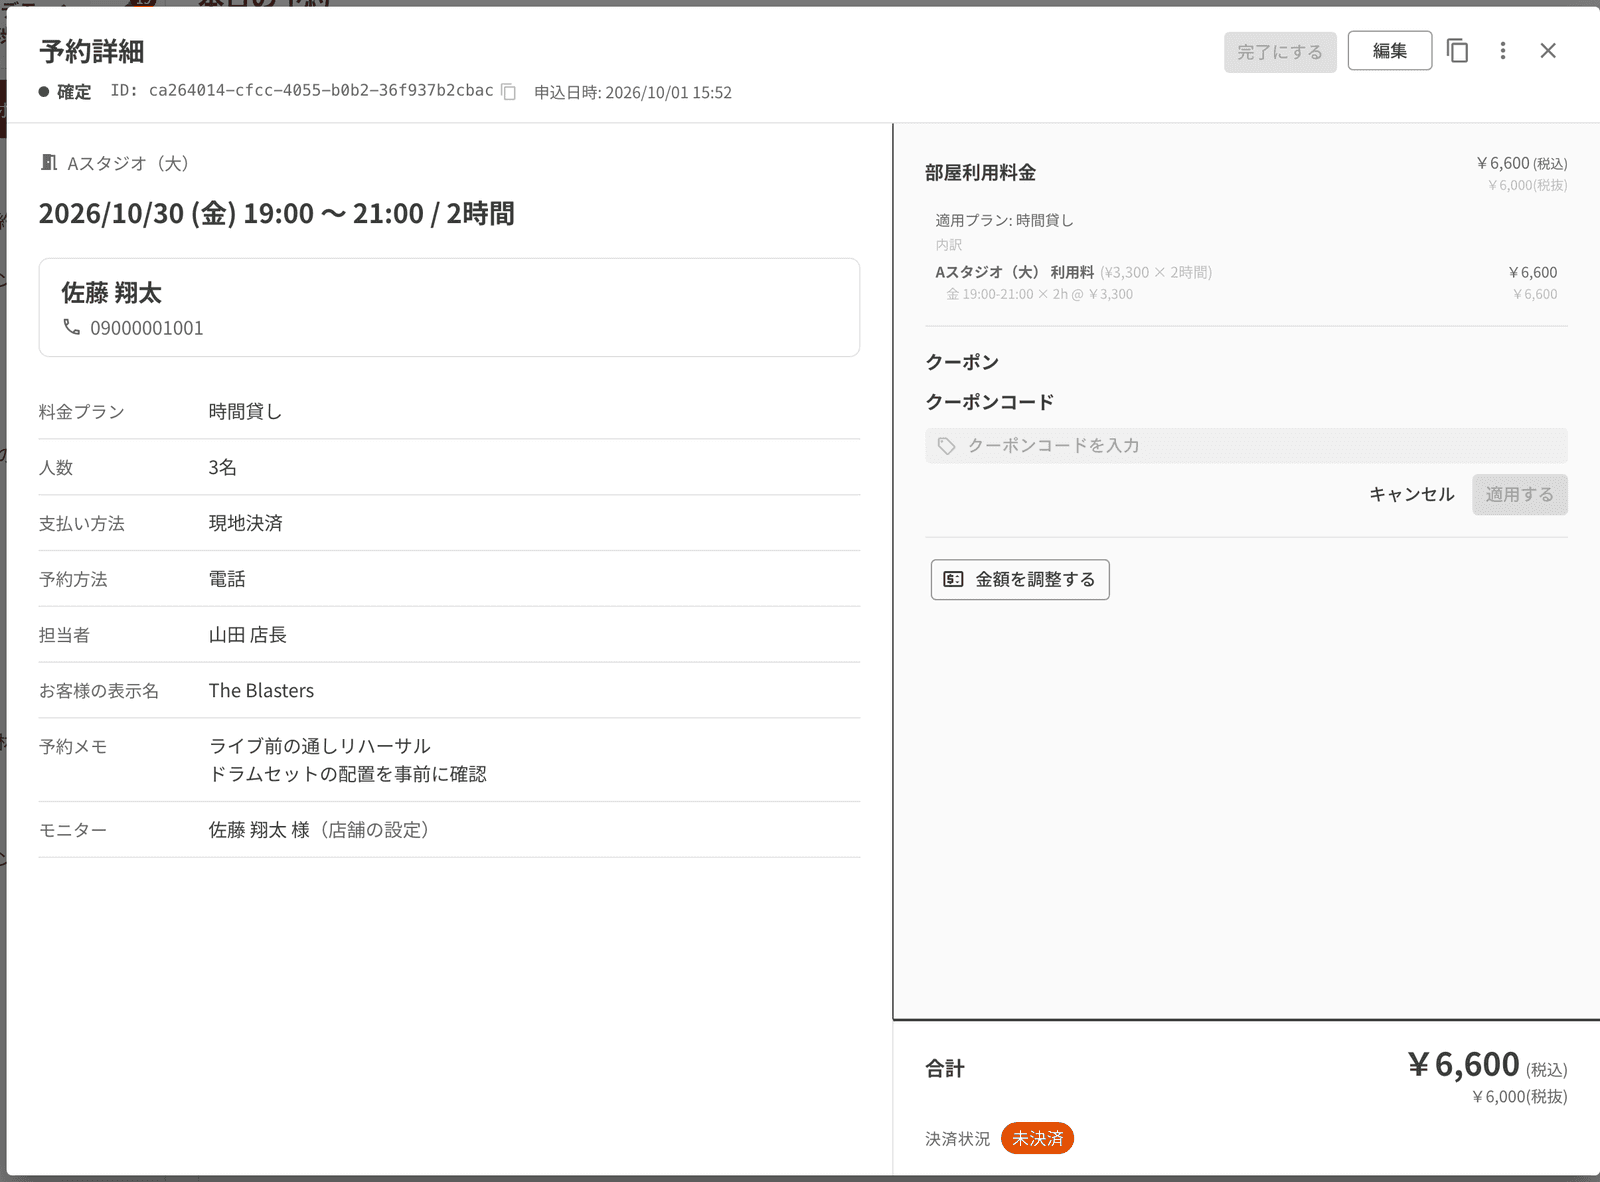Viewport: 1600px width, 1182px height.
Task: Click the customer name 佐藤 翔太 card
Action: tap(449, 307)
